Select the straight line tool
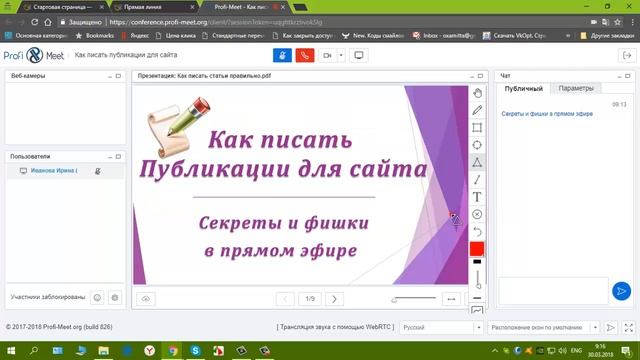This screenshot has height=360, width=640. click(x=477, y=180)
